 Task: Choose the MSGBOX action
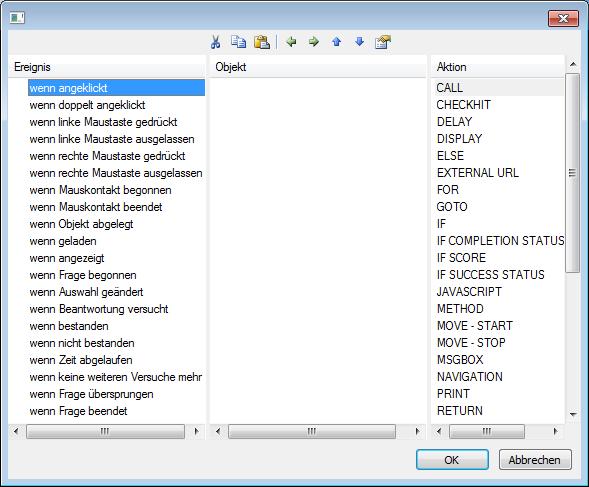[x=460, y=360]
